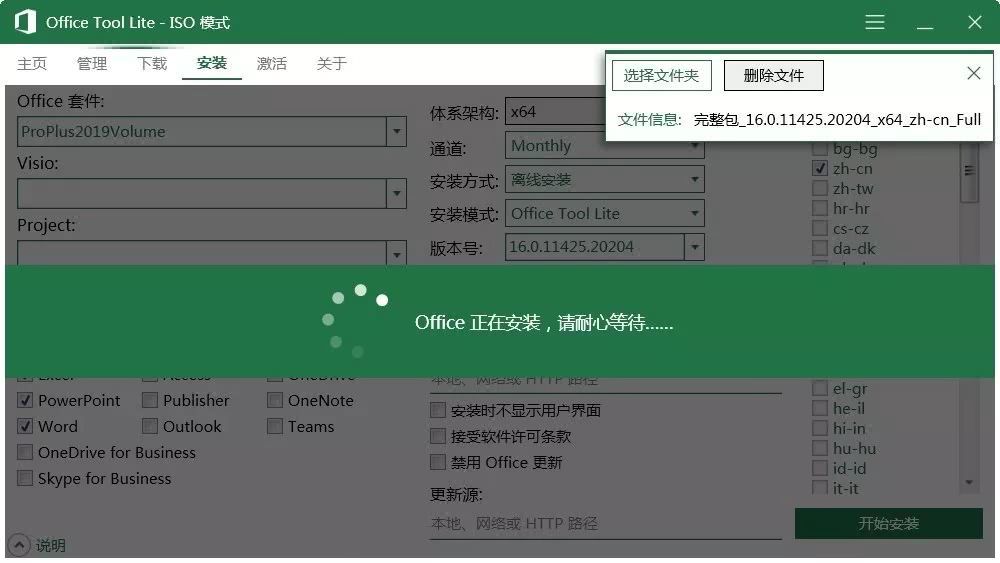Expand the 说明 panel with arrow icon

20,545
